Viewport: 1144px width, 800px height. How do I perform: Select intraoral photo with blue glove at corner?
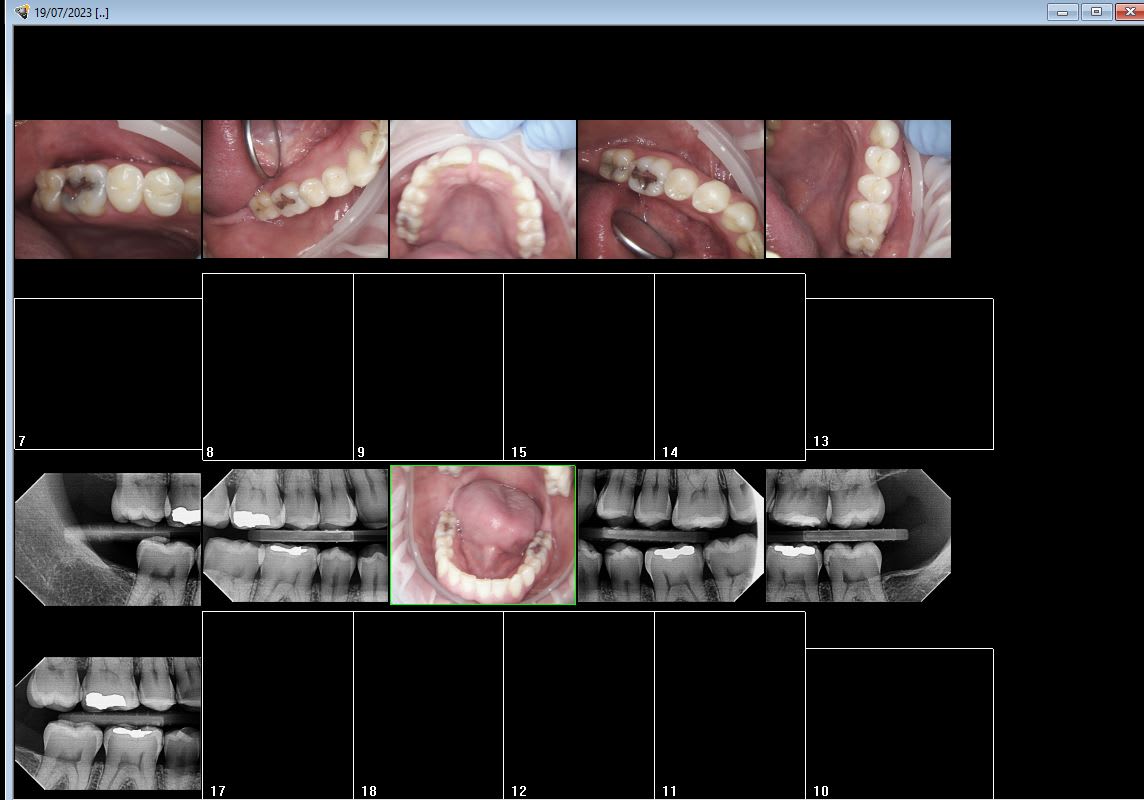point(858,189)
